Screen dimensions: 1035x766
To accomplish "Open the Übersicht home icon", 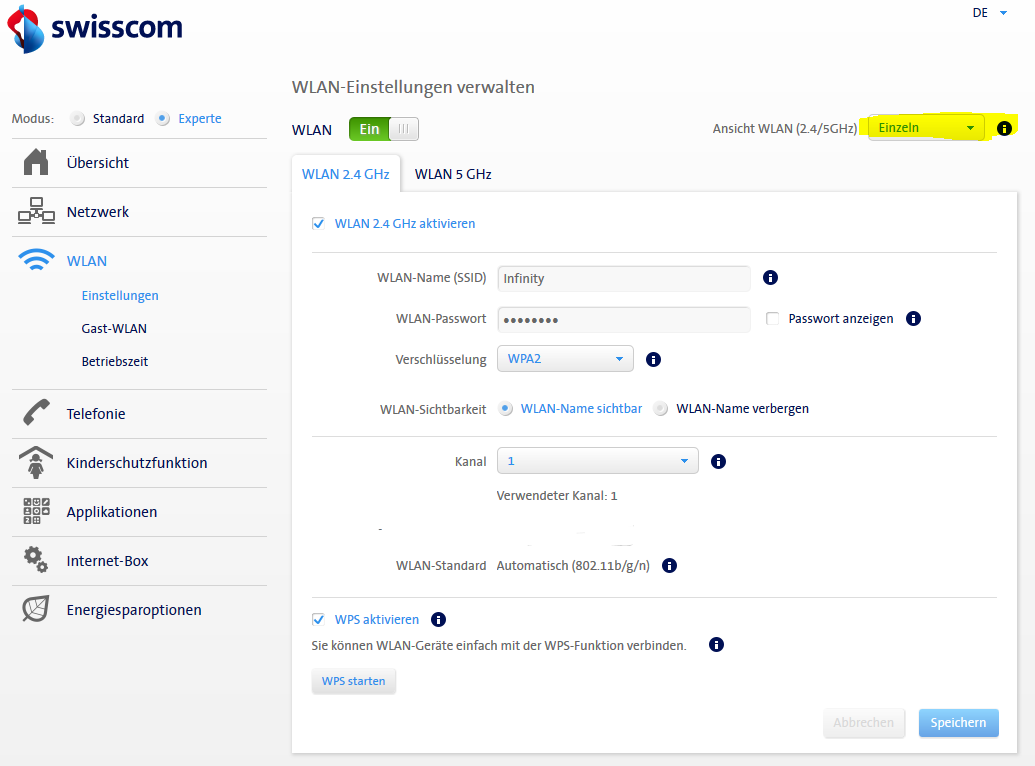I will (x=33, y=162).
